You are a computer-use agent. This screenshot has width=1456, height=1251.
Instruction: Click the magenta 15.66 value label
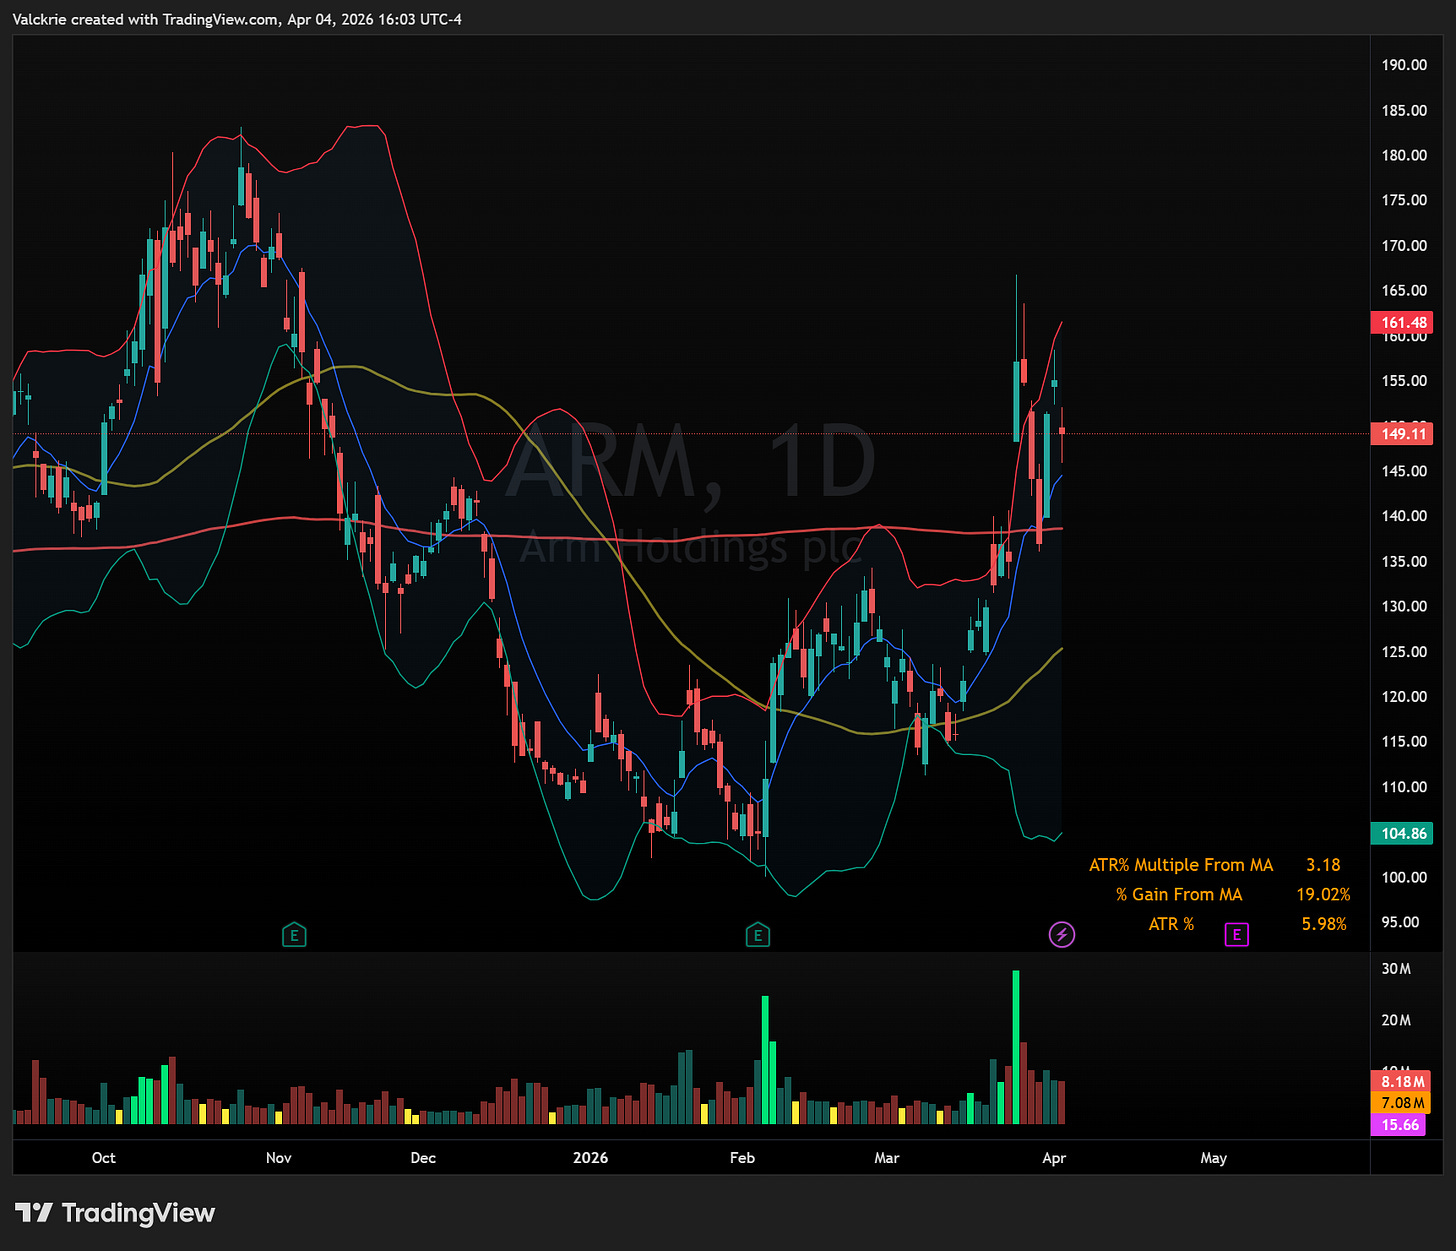(x=1400, y=1125)
